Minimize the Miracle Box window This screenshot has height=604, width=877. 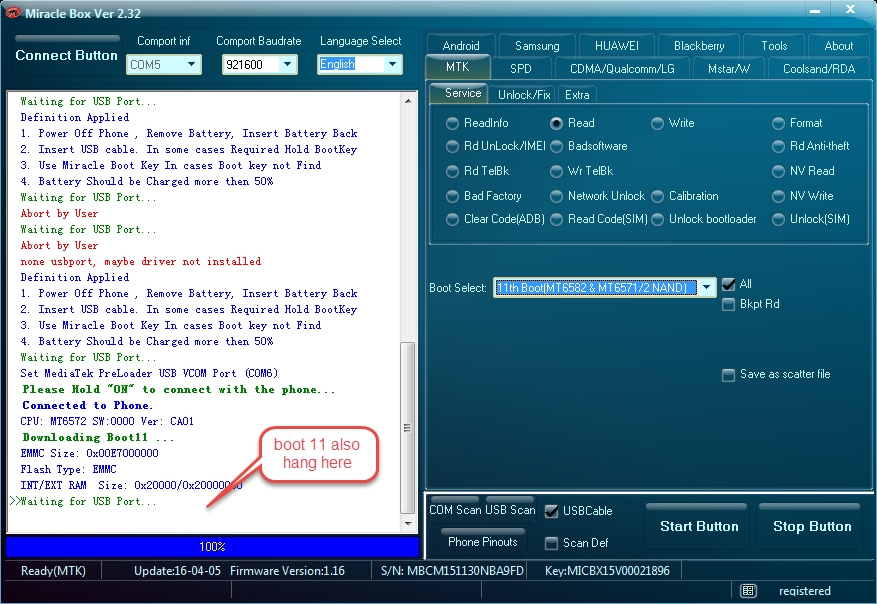pos(814,11)
